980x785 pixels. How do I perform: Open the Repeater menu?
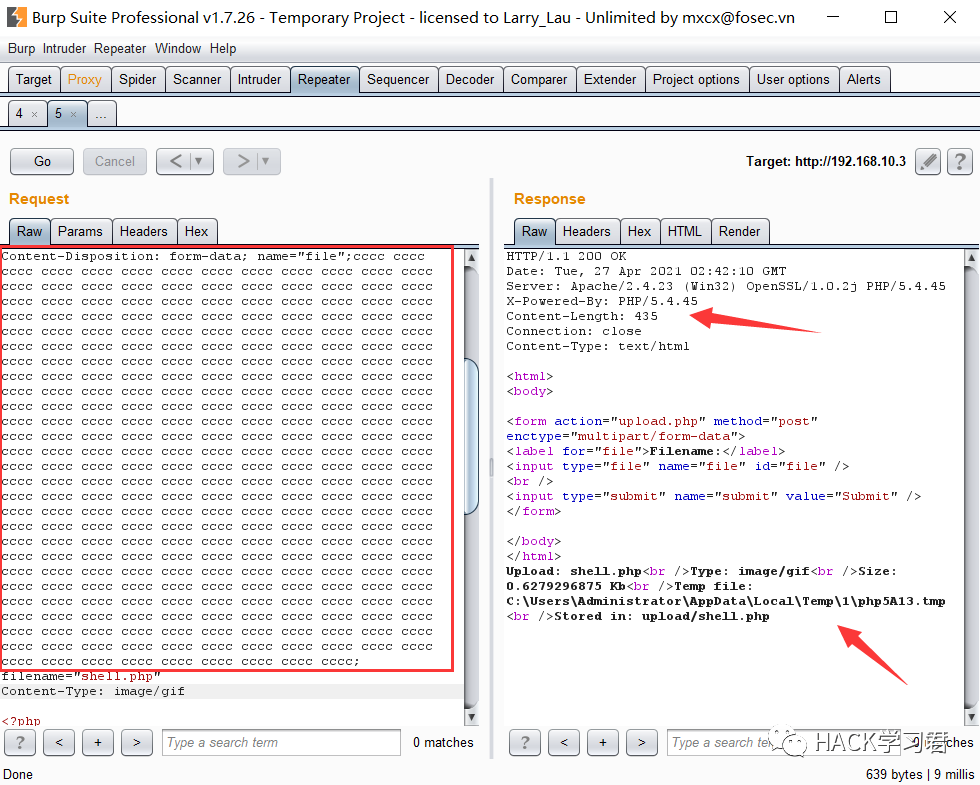[x=120, y=49]
